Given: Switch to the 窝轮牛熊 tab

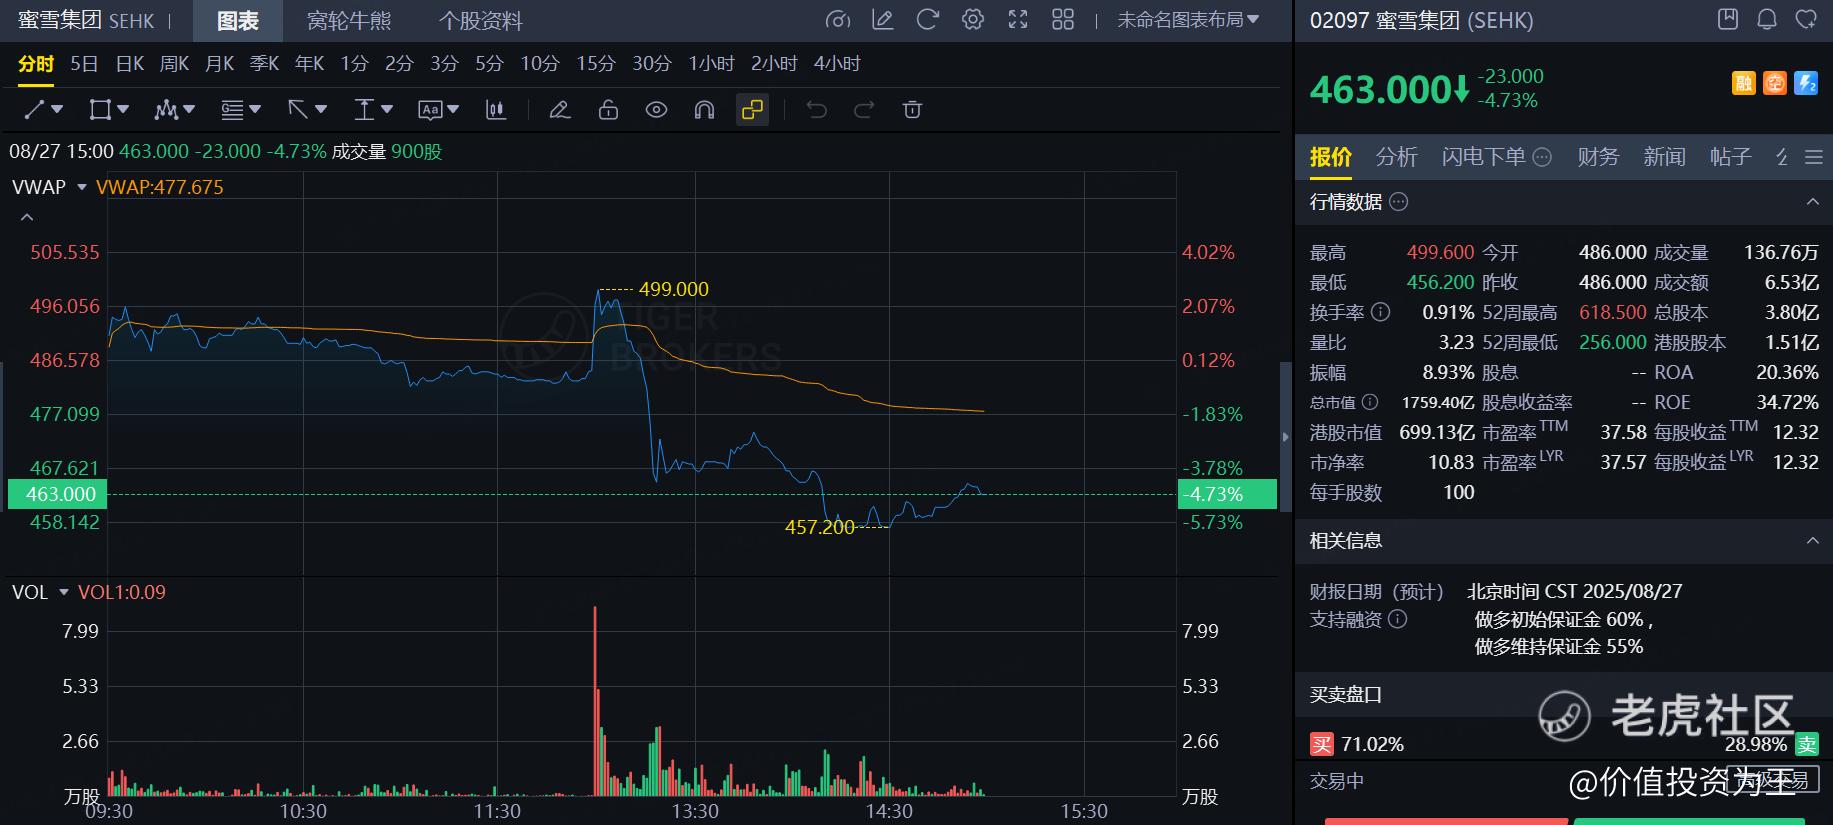Looking at the screenshot, I should click(x=349, y=21).
